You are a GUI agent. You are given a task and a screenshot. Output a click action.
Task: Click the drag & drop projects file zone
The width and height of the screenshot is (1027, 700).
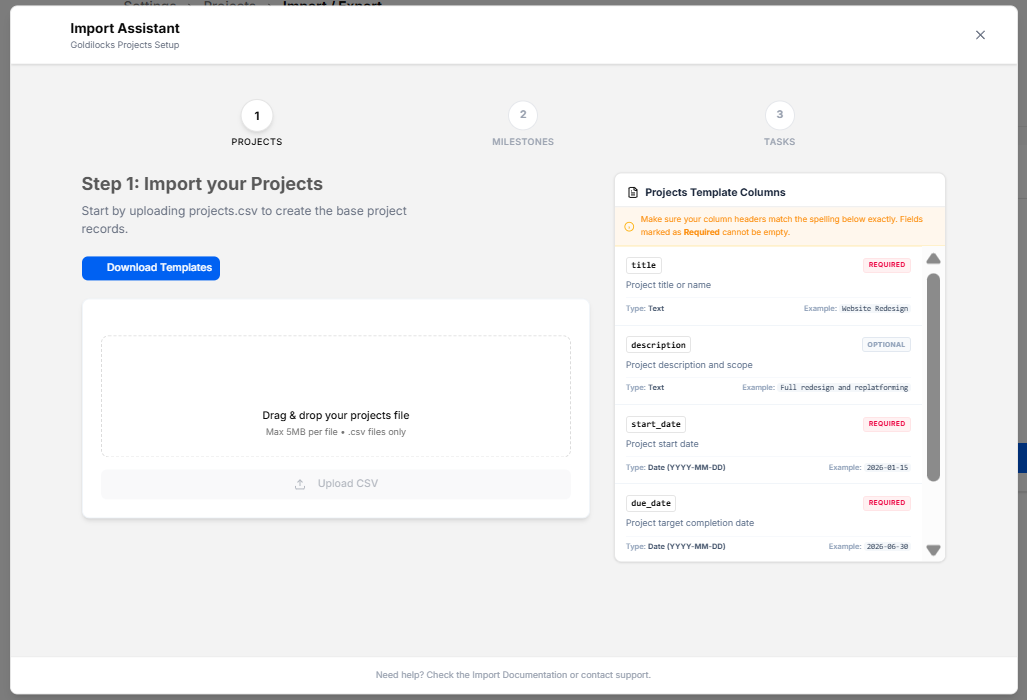coord(336,396)
